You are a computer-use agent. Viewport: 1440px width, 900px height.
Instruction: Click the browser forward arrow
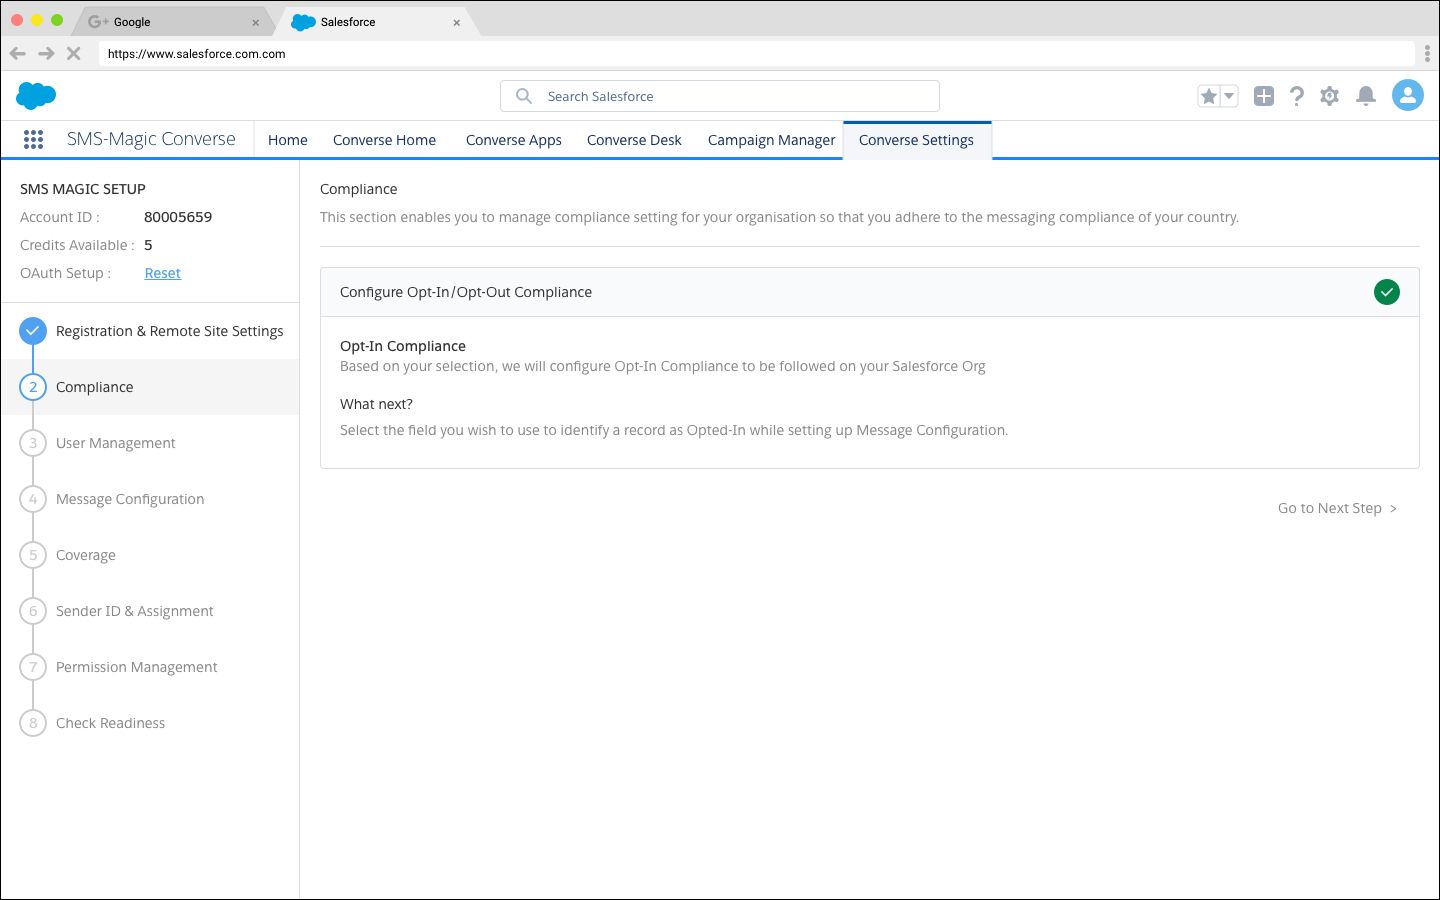[x=46, y=54]
